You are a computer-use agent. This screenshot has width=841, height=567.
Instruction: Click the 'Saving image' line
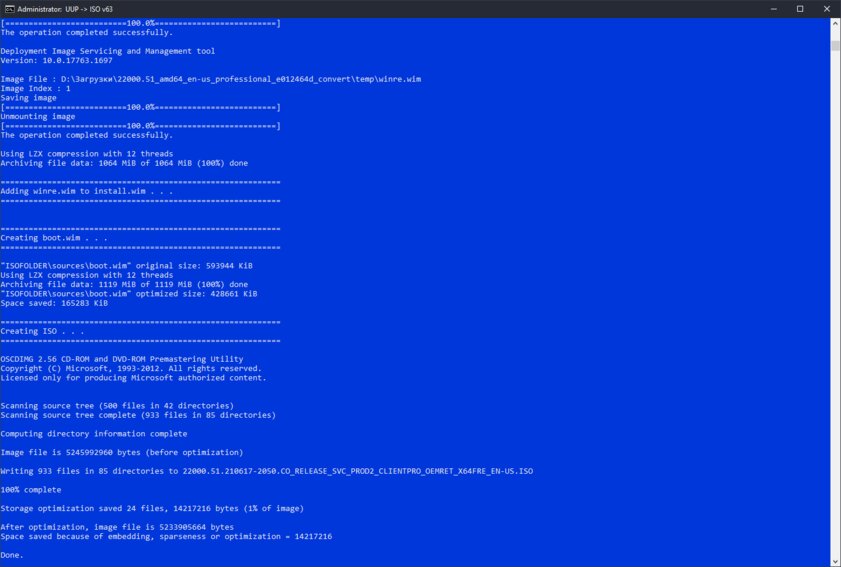(28, 98)
